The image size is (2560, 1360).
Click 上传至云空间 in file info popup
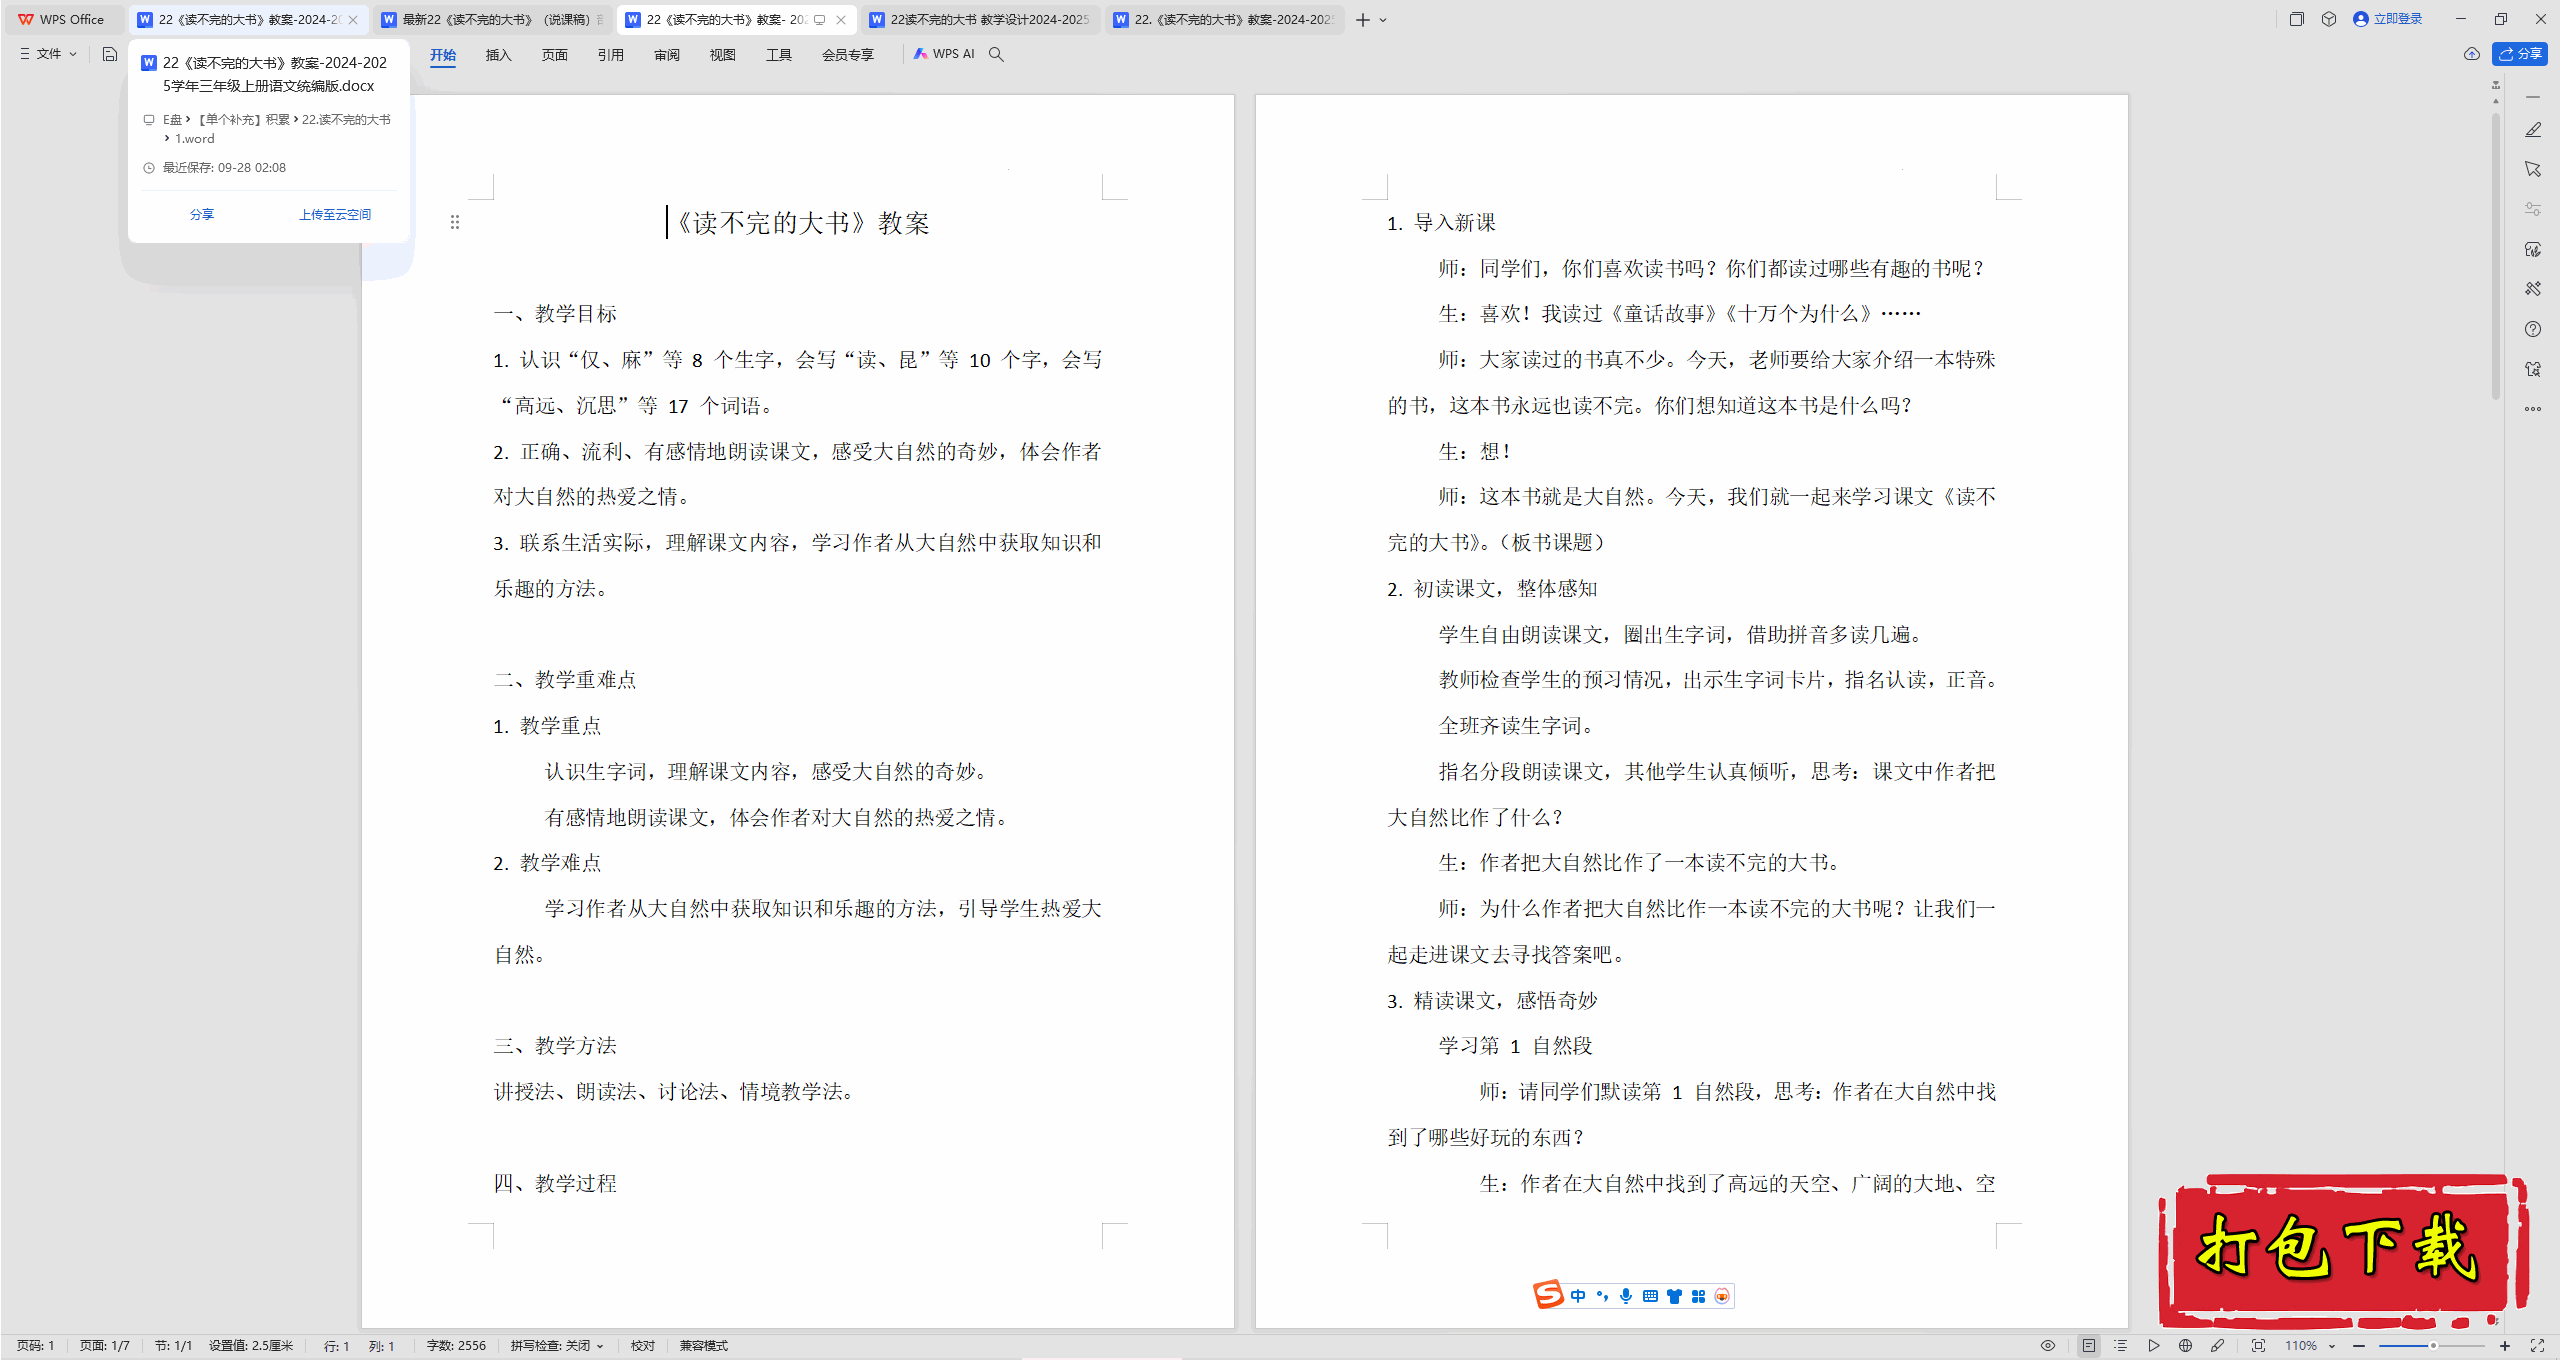[334, 214]
